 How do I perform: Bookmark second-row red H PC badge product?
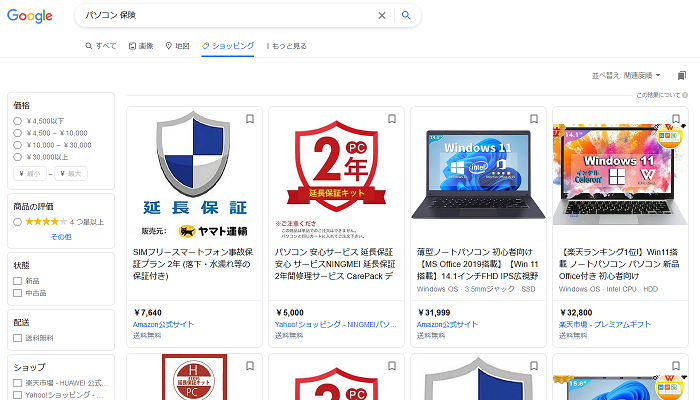pyautogui.click(x=250, y=366)
